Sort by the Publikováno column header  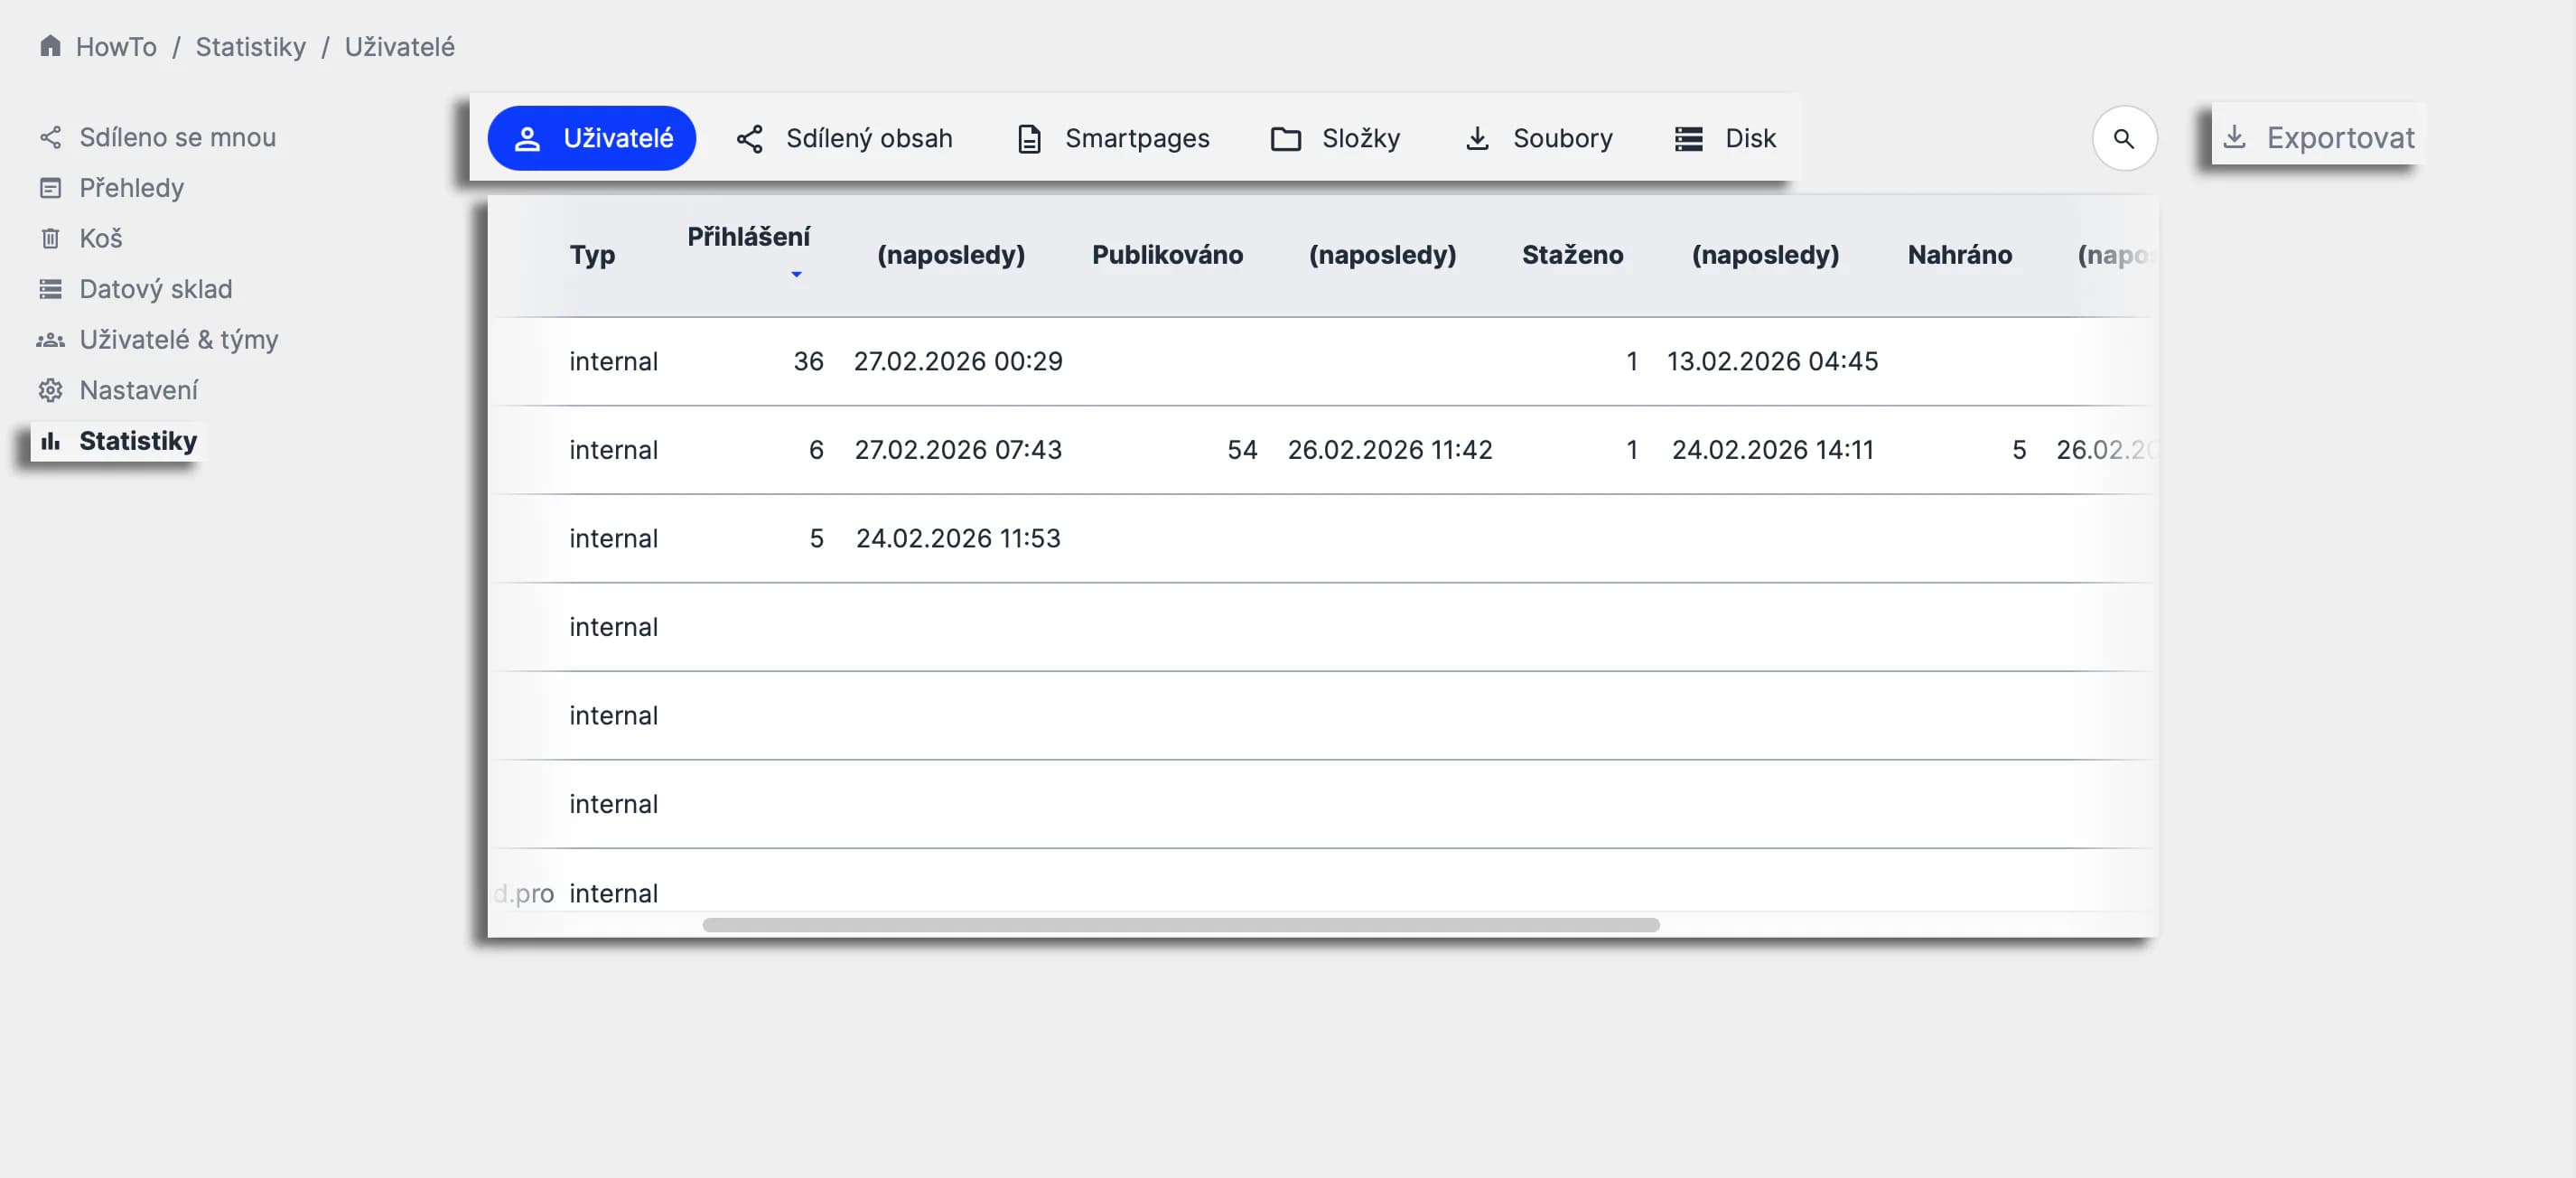click(x=1167, y=255)
